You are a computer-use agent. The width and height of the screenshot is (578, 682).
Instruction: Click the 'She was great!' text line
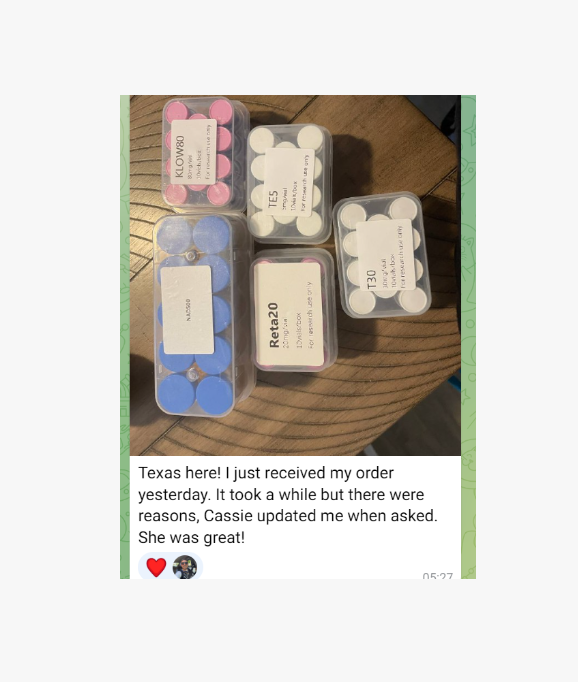coord(191,538)
